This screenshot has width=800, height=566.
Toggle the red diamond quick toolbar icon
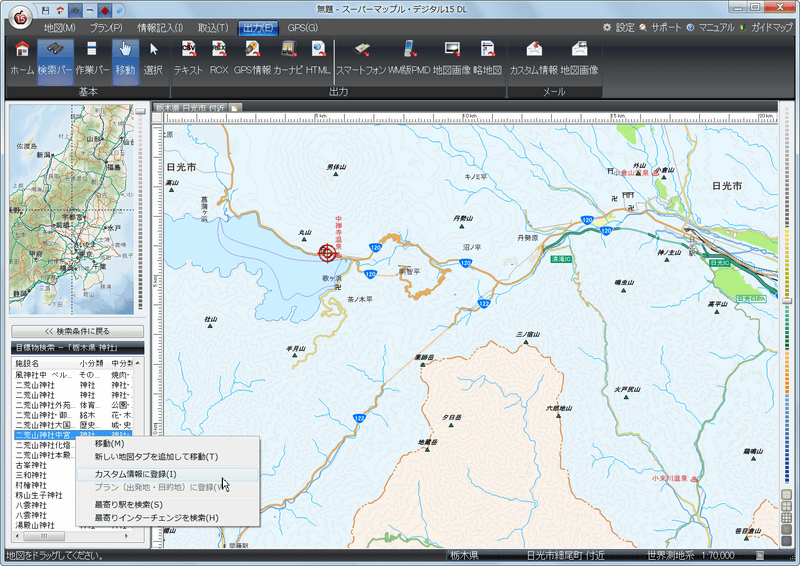[x=105, y=10]
